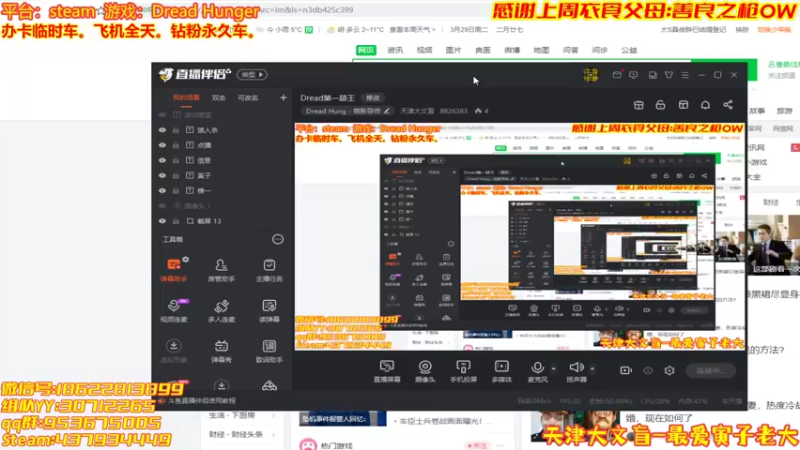800x450 pixels.
Task: Open the 弹幕助手 tool
Action: point(173,269)
